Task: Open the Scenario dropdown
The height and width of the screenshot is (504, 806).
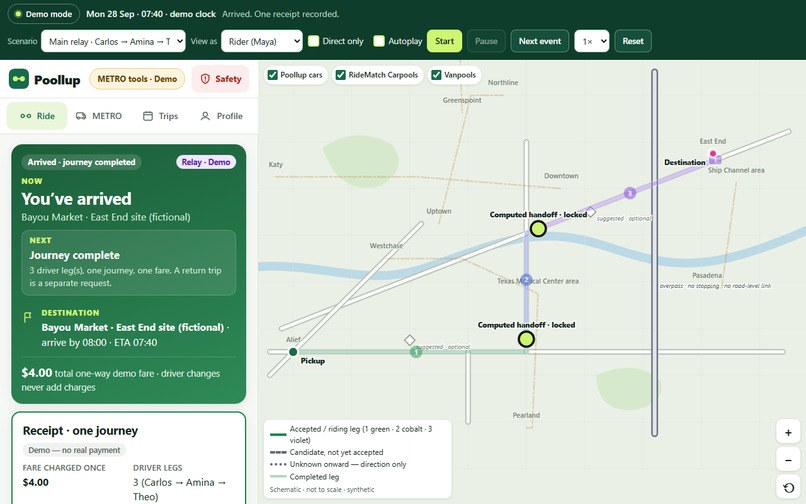Action: click(x=113, y=41)
